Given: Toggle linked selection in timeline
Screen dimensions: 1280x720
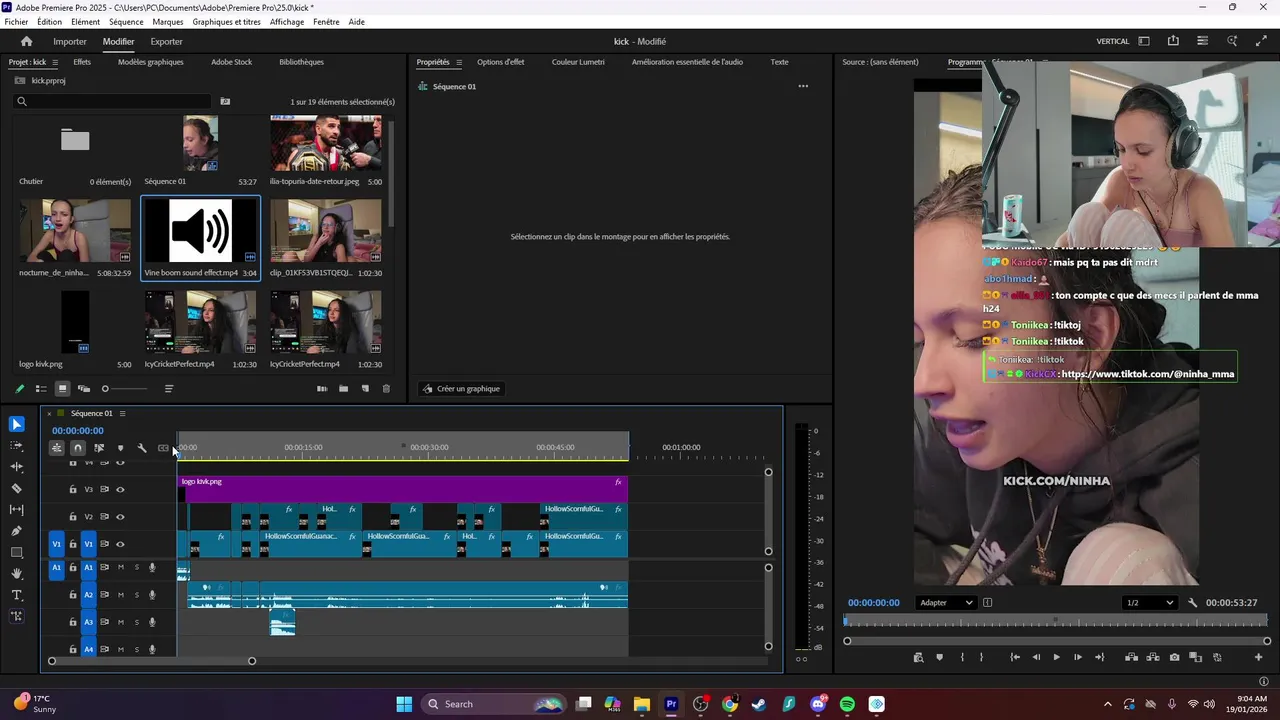Looking at the screenshot, I should coord(99,448).
